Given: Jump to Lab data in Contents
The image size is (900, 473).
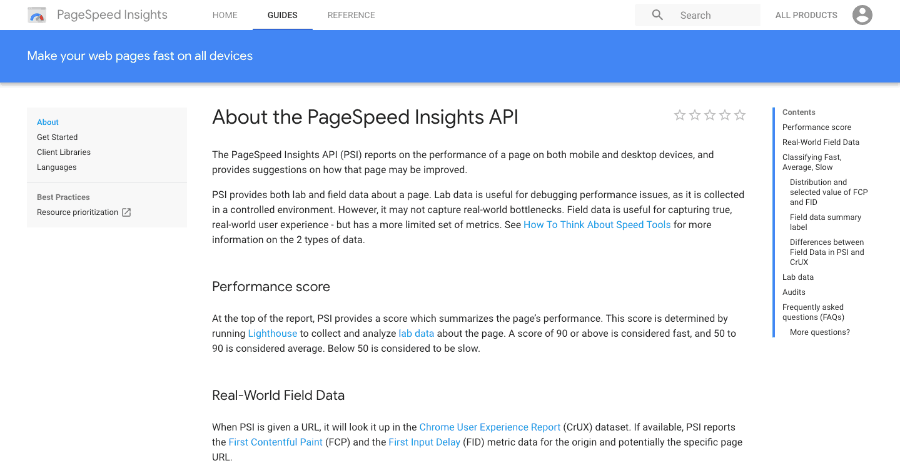Looking at the screenshot, I should pyautogui.click(x=797, y=277).
